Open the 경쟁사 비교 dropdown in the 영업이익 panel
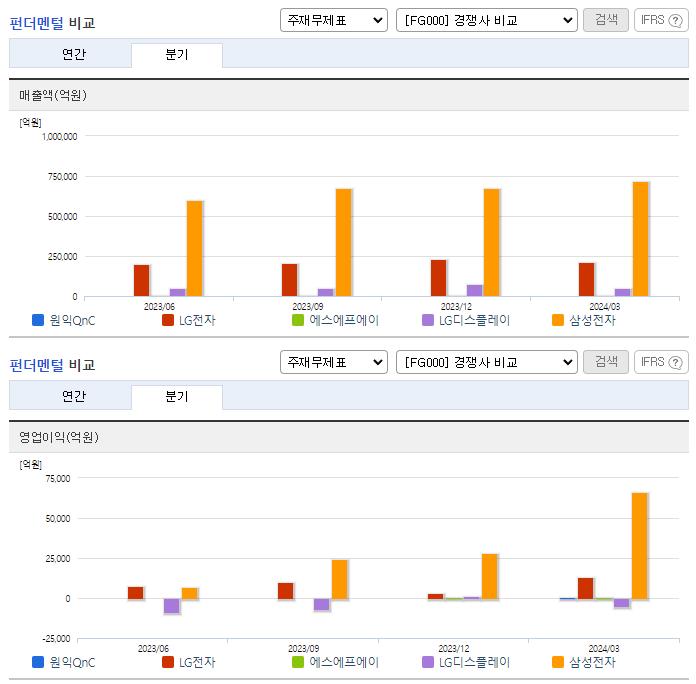Viewport: 696px width, 684px height. (x=486, y=362)
